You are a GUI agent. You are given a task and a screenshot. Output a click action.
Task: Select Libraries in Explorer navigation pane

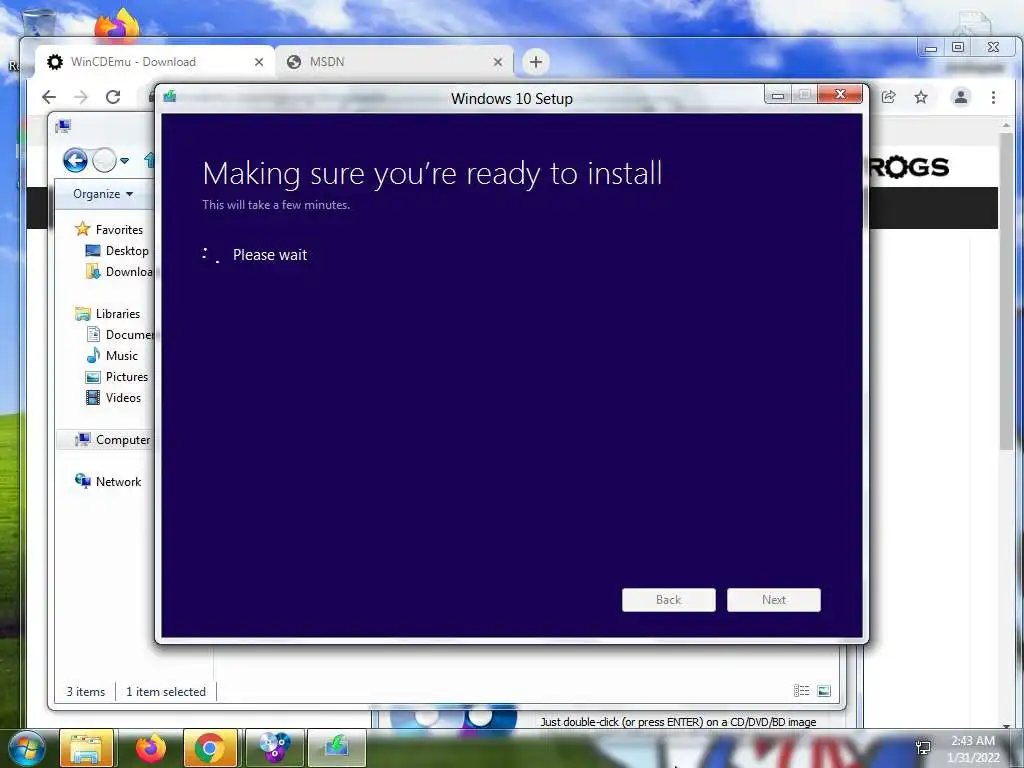108,313
